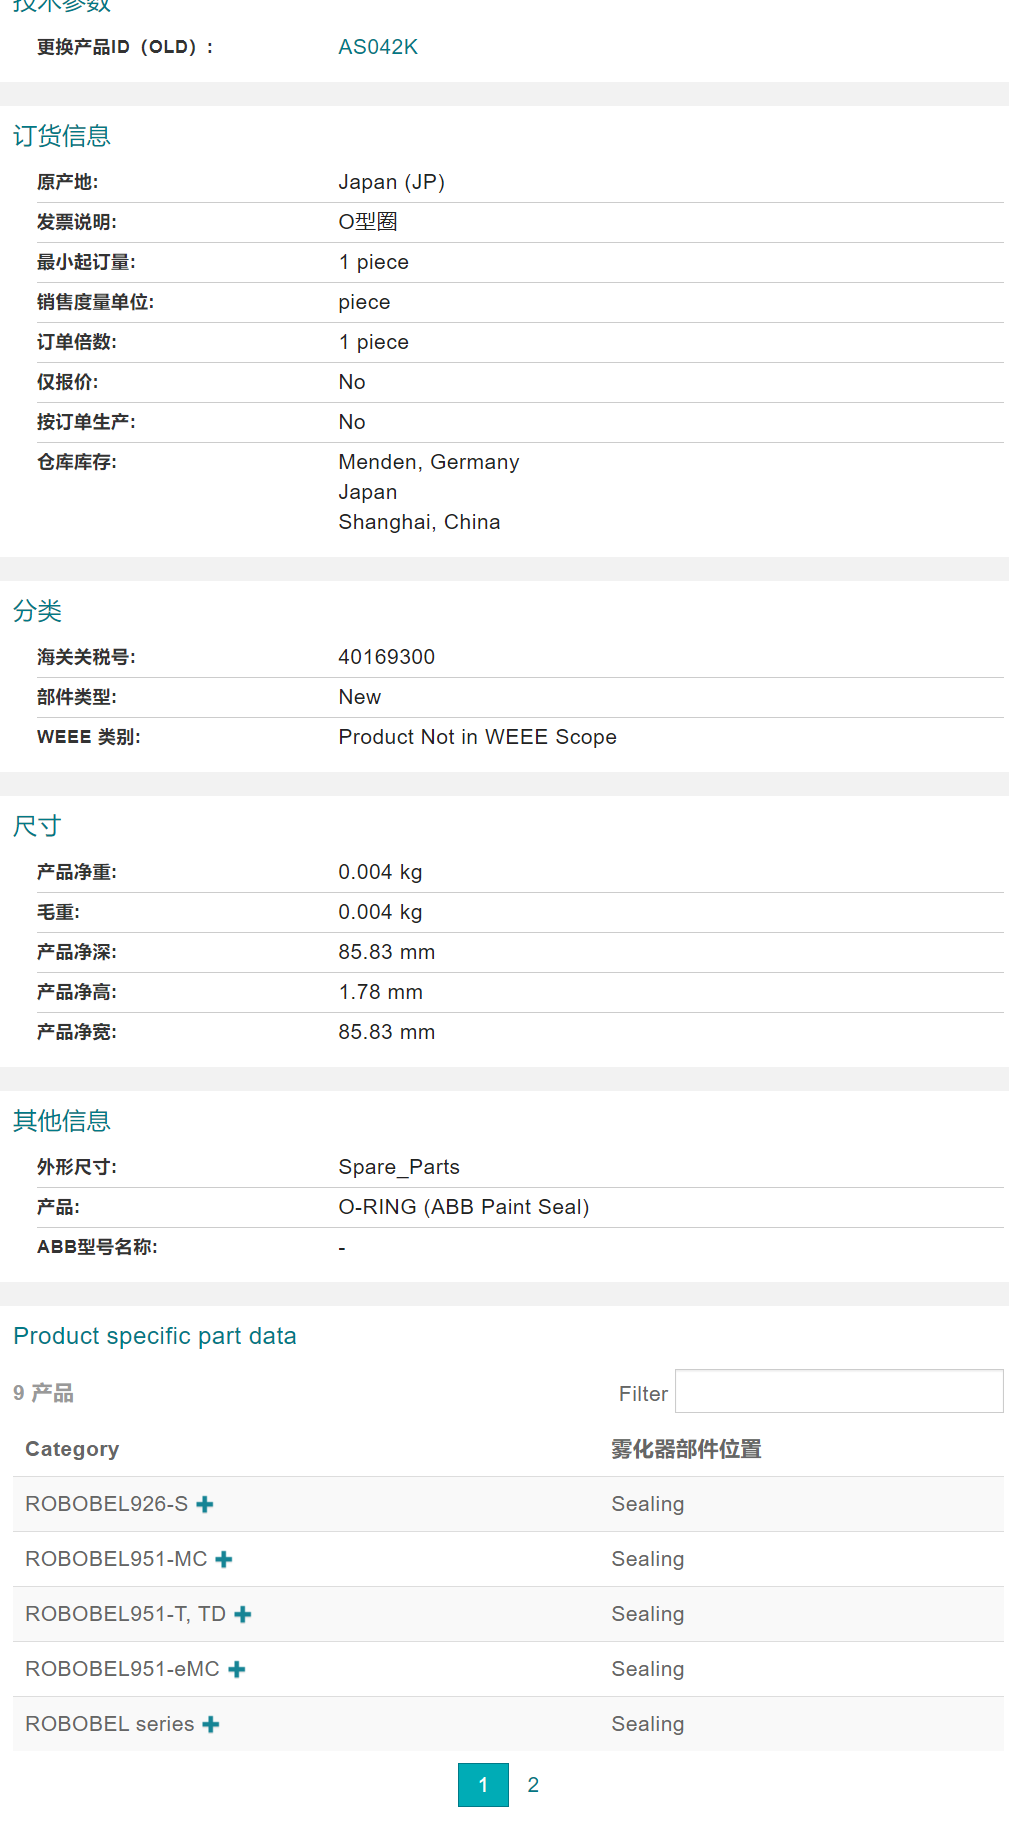Click the Product specific part data heading
The width and height of the screenshot is (1009, 1844).
(x=155, y=1336)
